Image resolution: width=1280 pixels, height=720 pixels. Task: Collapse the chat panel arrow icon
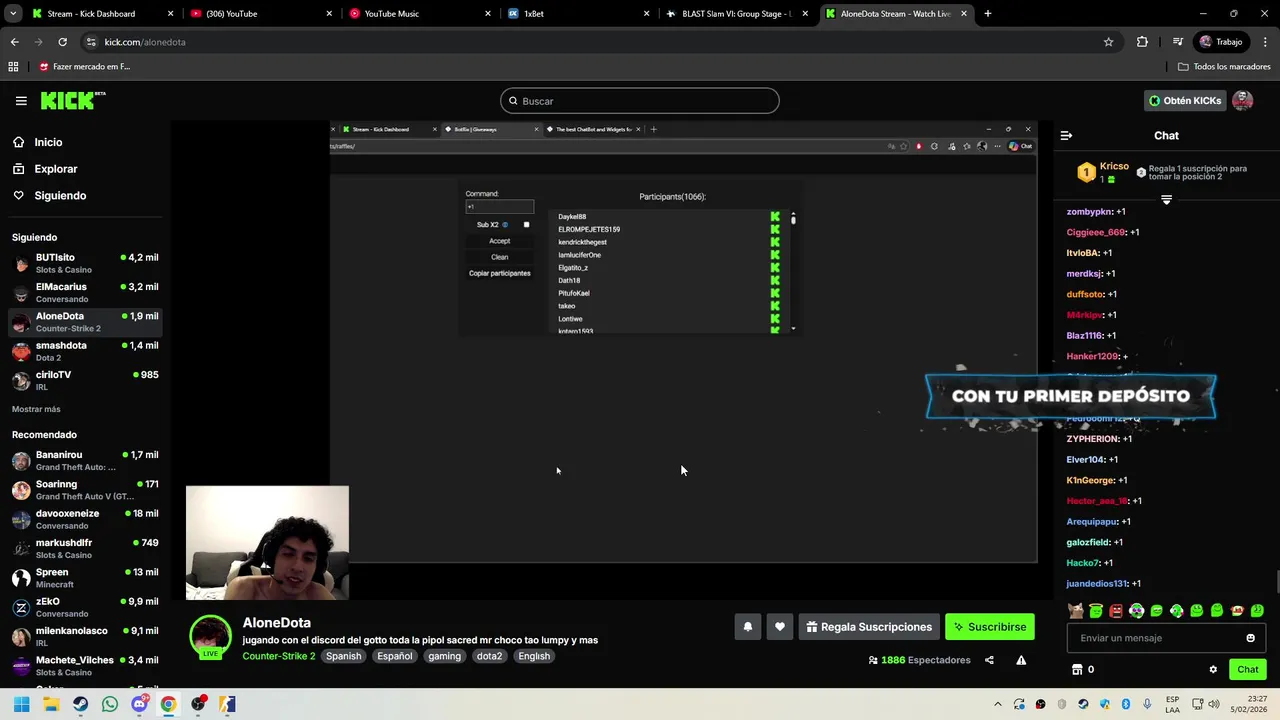tap(1066, 135)
